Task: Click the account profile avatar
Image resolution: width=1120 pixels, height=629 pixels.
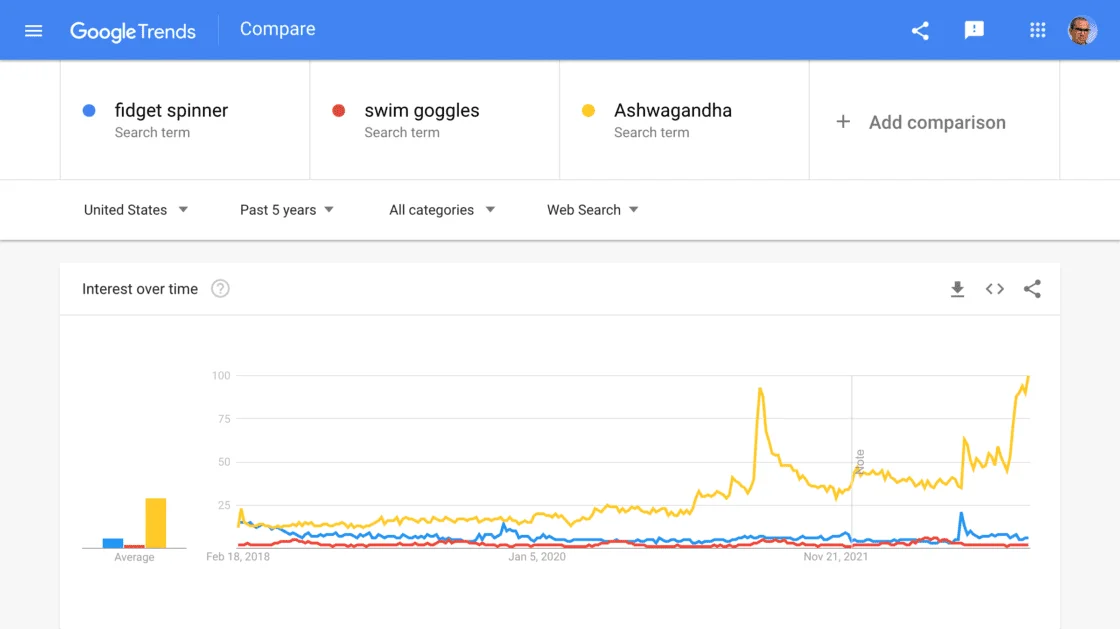Action: tap(1082, 30)
